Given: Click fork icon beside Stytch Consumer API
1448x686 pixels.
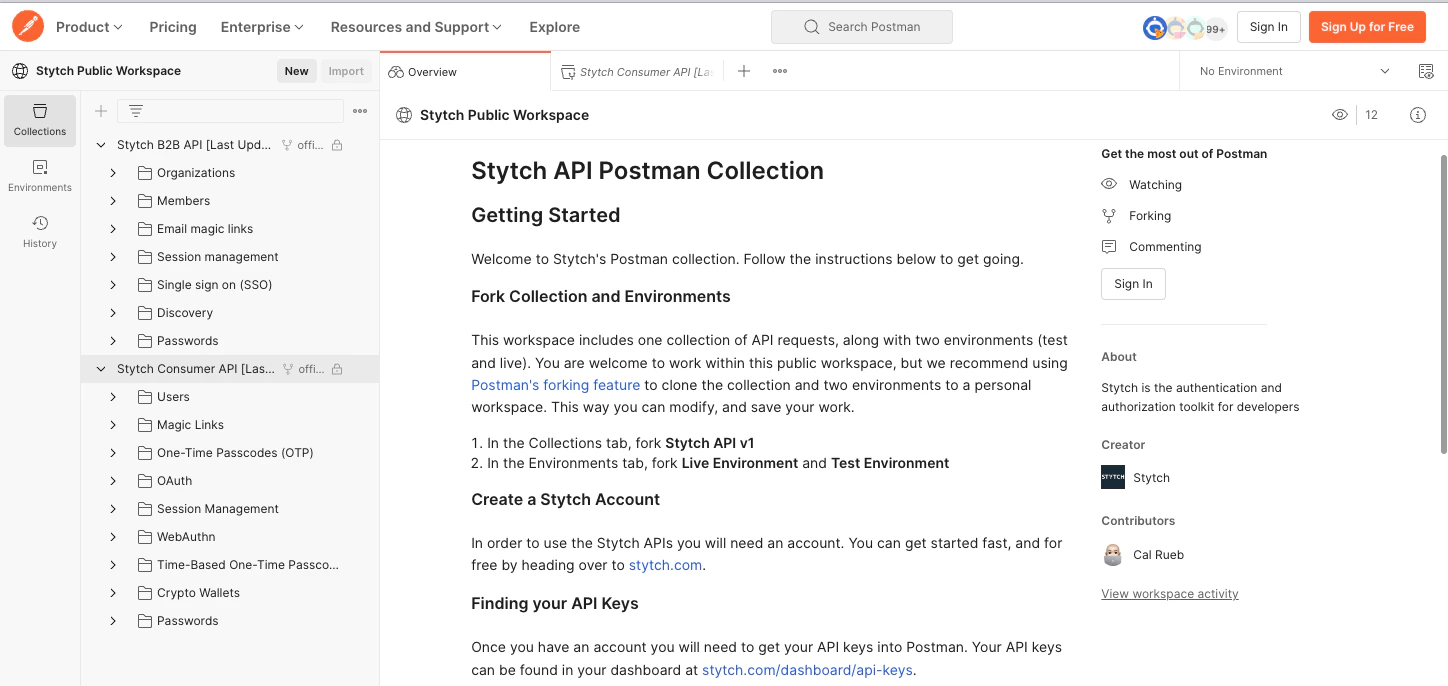Looking at the screenshot, I should (287, 369).
